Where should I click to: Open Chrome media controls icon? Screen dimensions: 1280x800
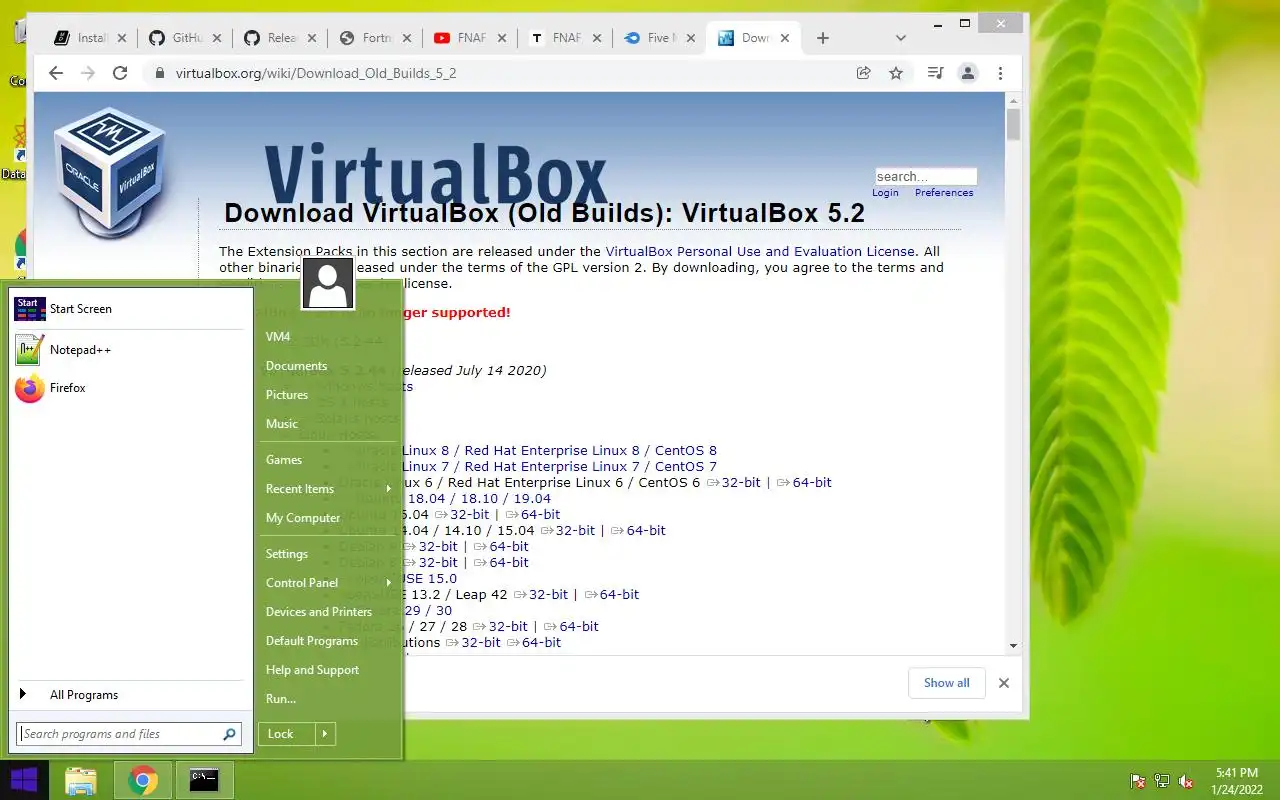936,73
